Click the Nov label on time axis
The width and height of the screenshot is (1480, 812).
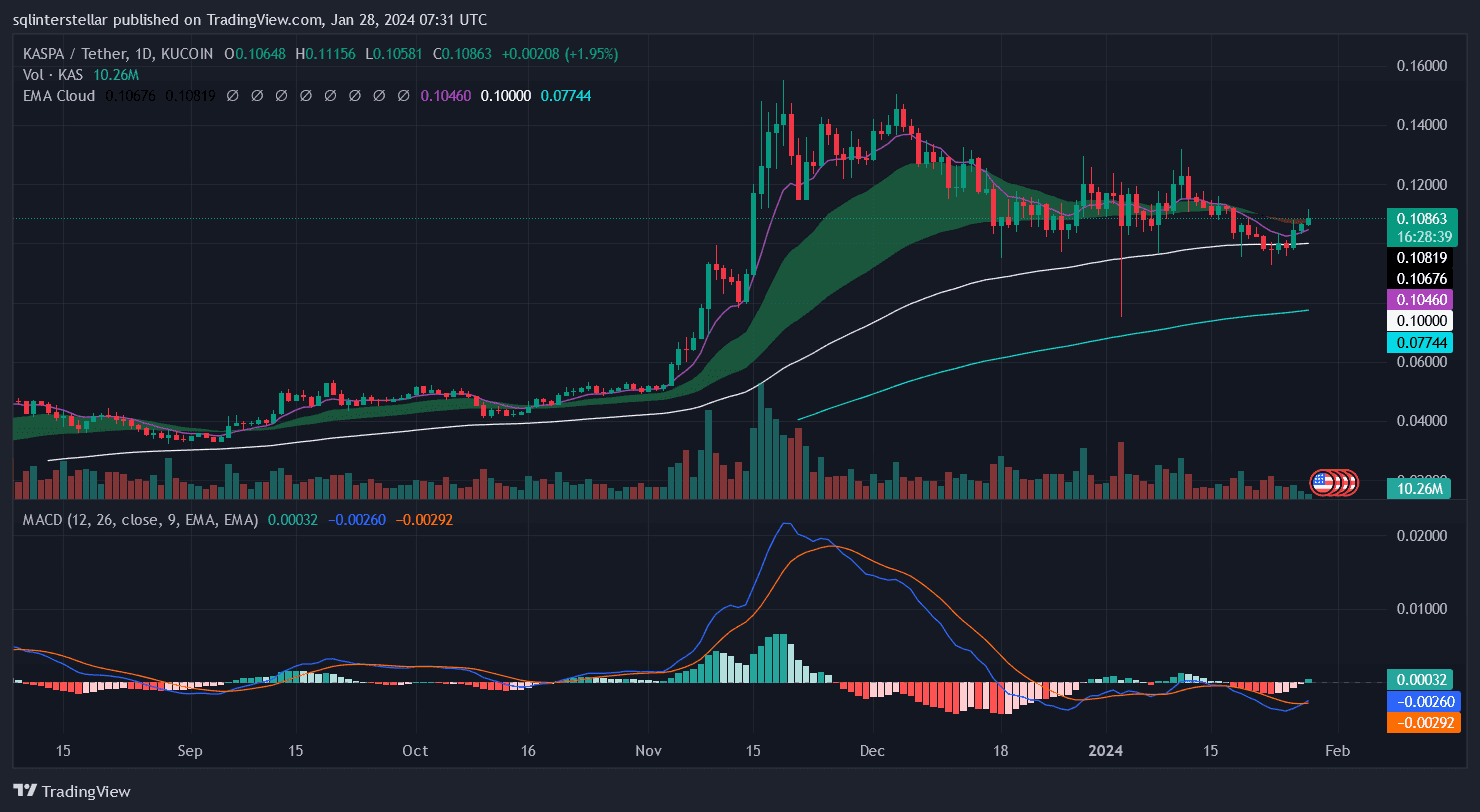tap(649, 751)
